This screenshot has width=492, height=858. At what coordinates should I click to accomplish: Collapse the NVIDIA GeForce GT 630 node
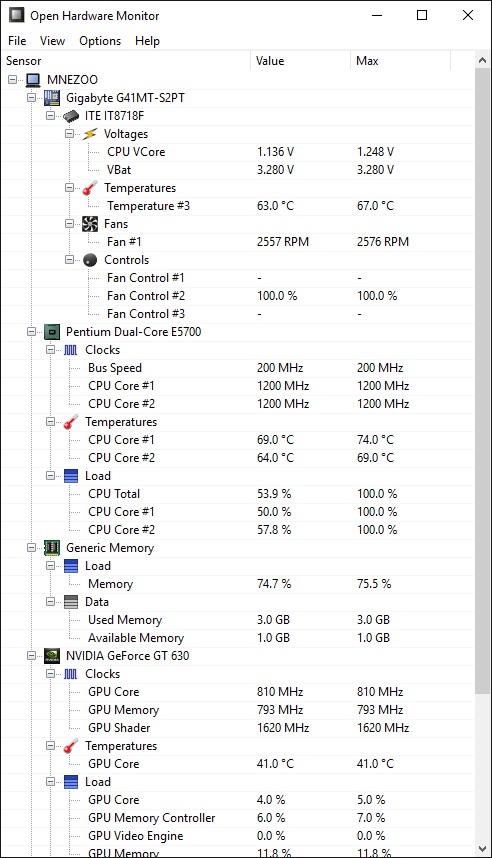point(32,656)
